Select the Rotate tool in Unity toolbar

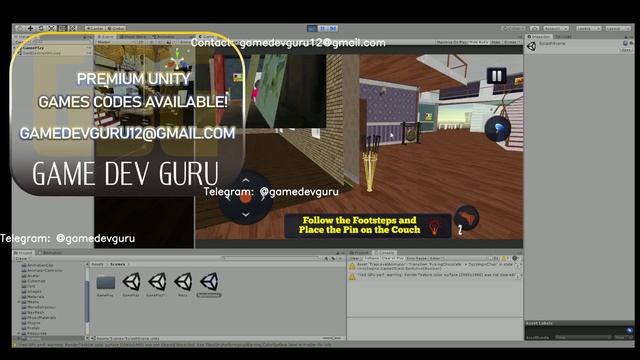[41, 28]
